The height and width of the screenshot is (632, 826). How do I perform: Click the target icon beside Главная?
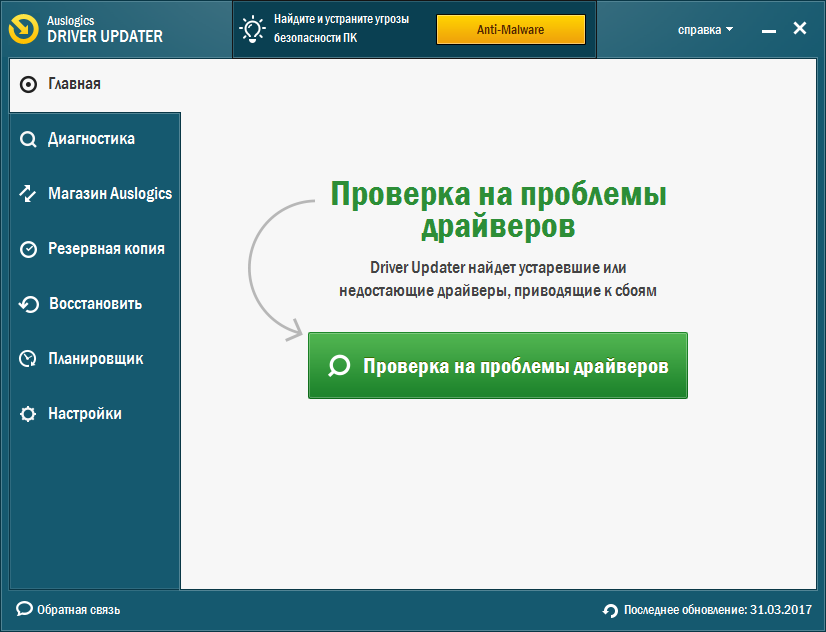pyautogui.click(x=29, y=85)
